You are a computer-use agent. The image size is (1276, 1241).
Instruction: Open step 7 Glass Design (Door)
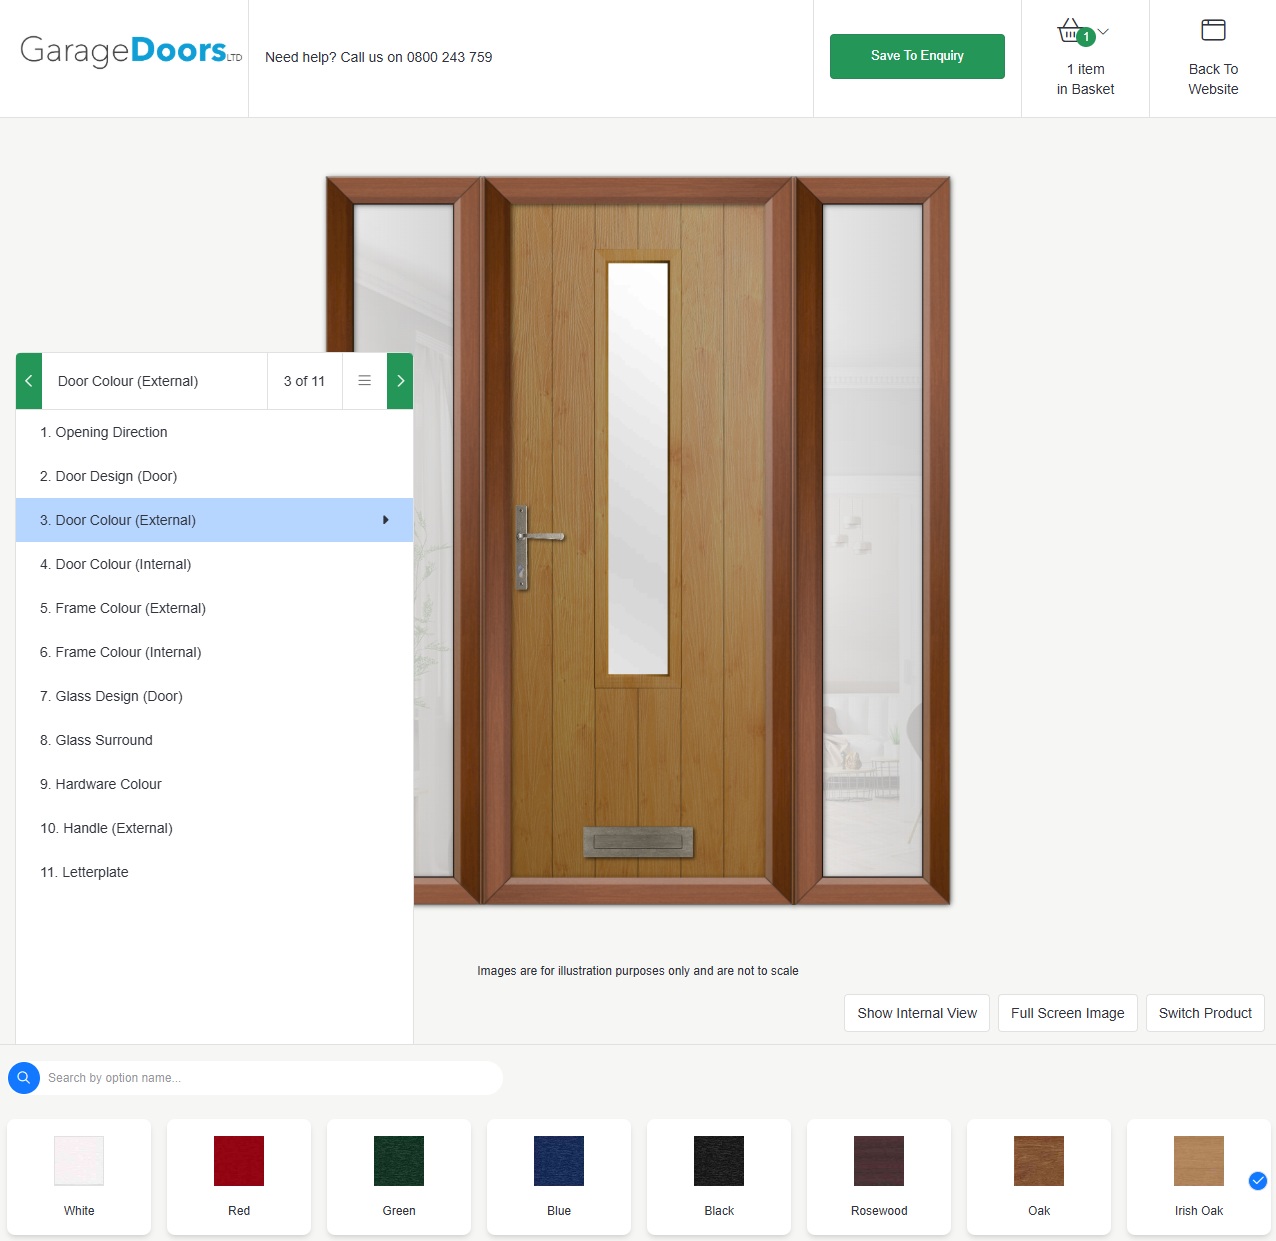[x=214, y=696]
